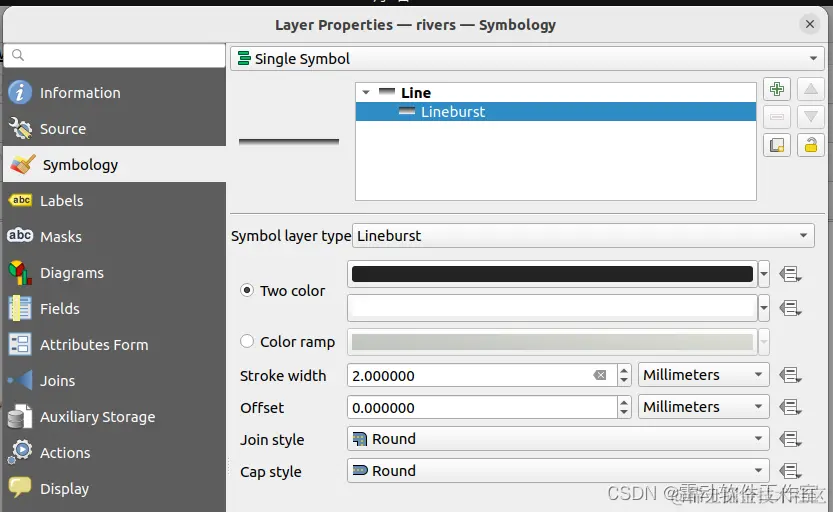Open data-defined override for Offset
The width and height of the screenshot is (833, 512).
[x=790, y=407]
